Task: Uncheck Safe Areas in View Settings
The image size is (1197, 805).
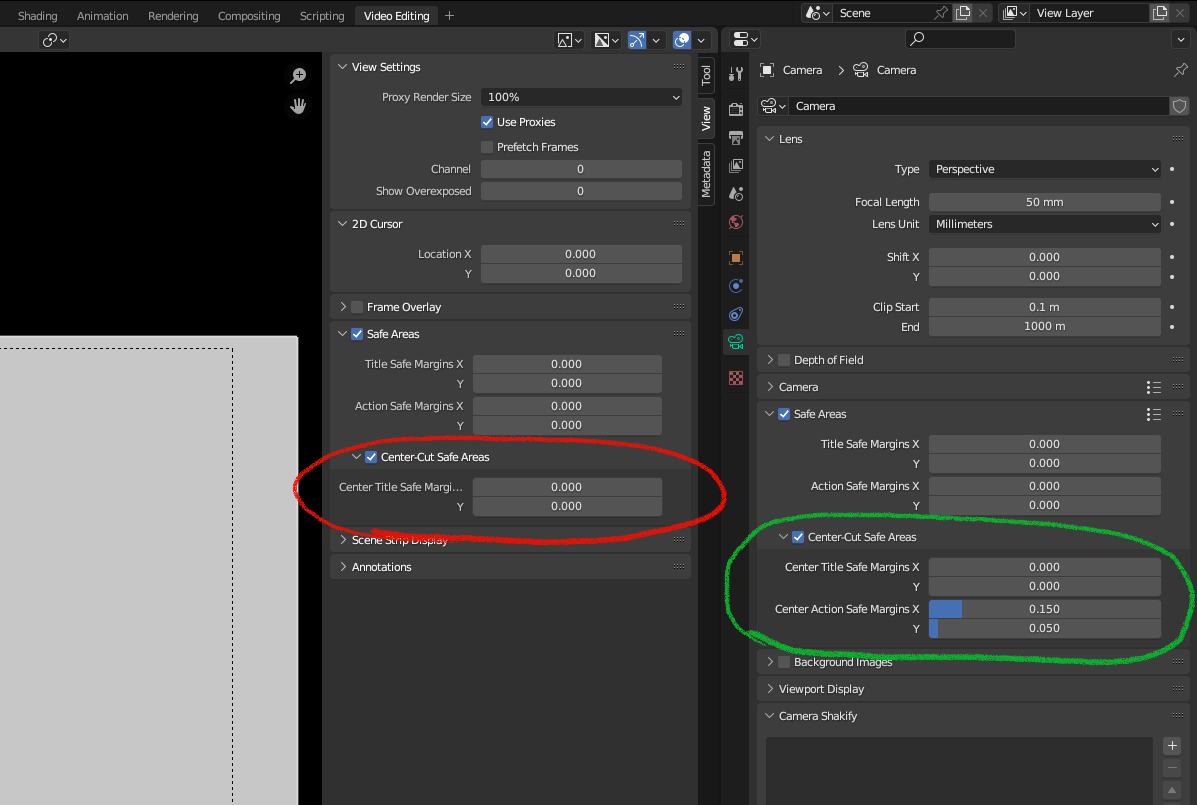Action: click(356, 333)
